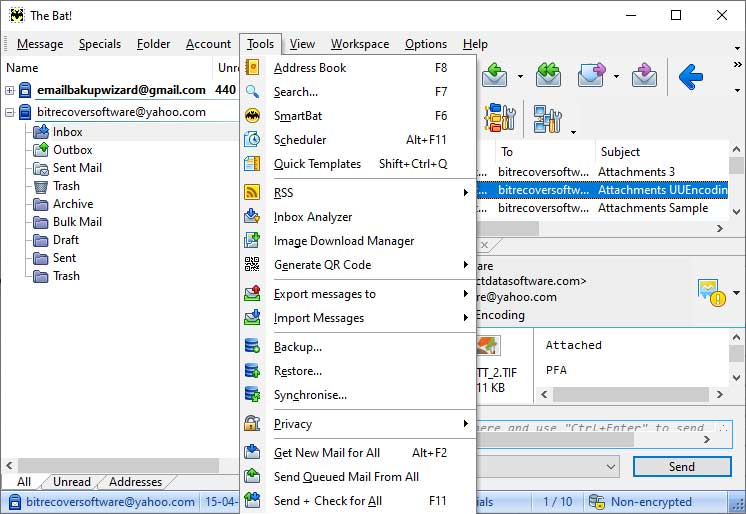This screenshot has height=514, width=746.
Task: Switch to the All tab
Action: 24,482
